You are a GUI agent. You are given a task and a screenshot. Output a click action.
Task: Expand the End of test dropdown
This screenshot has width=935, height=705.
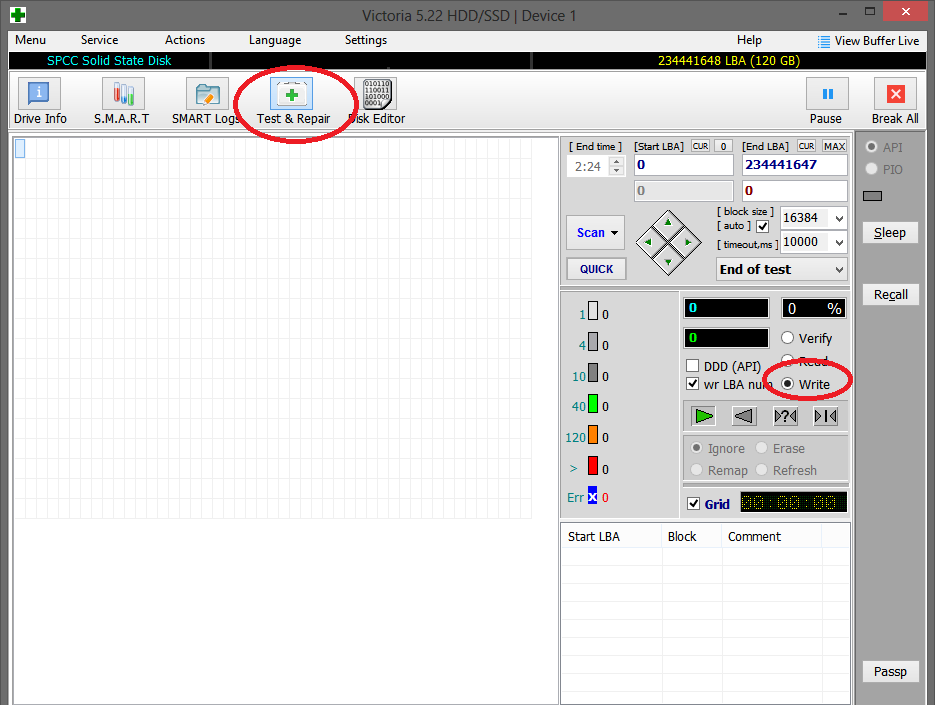[839, 270]
